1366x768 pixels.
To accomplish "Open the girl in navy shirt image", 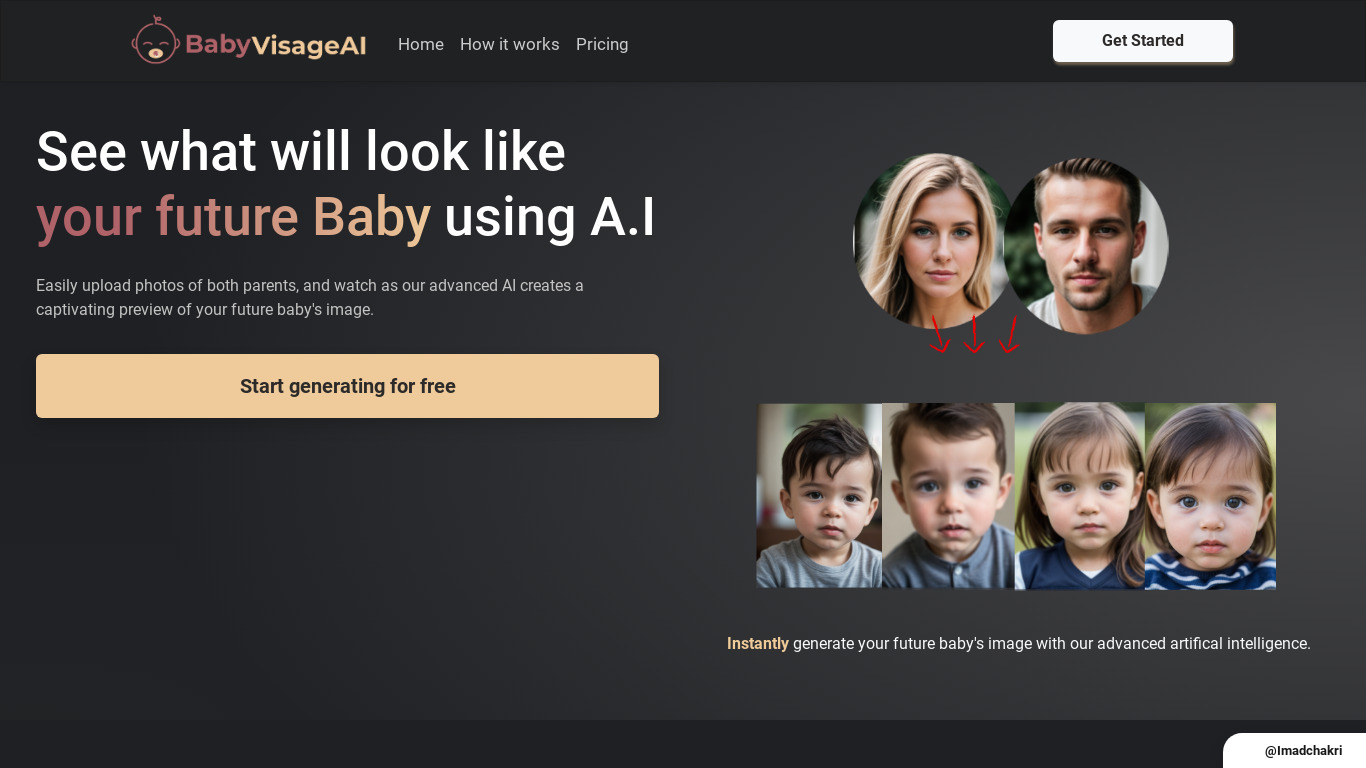I will pyautogui.click(x=1080, y=496).
